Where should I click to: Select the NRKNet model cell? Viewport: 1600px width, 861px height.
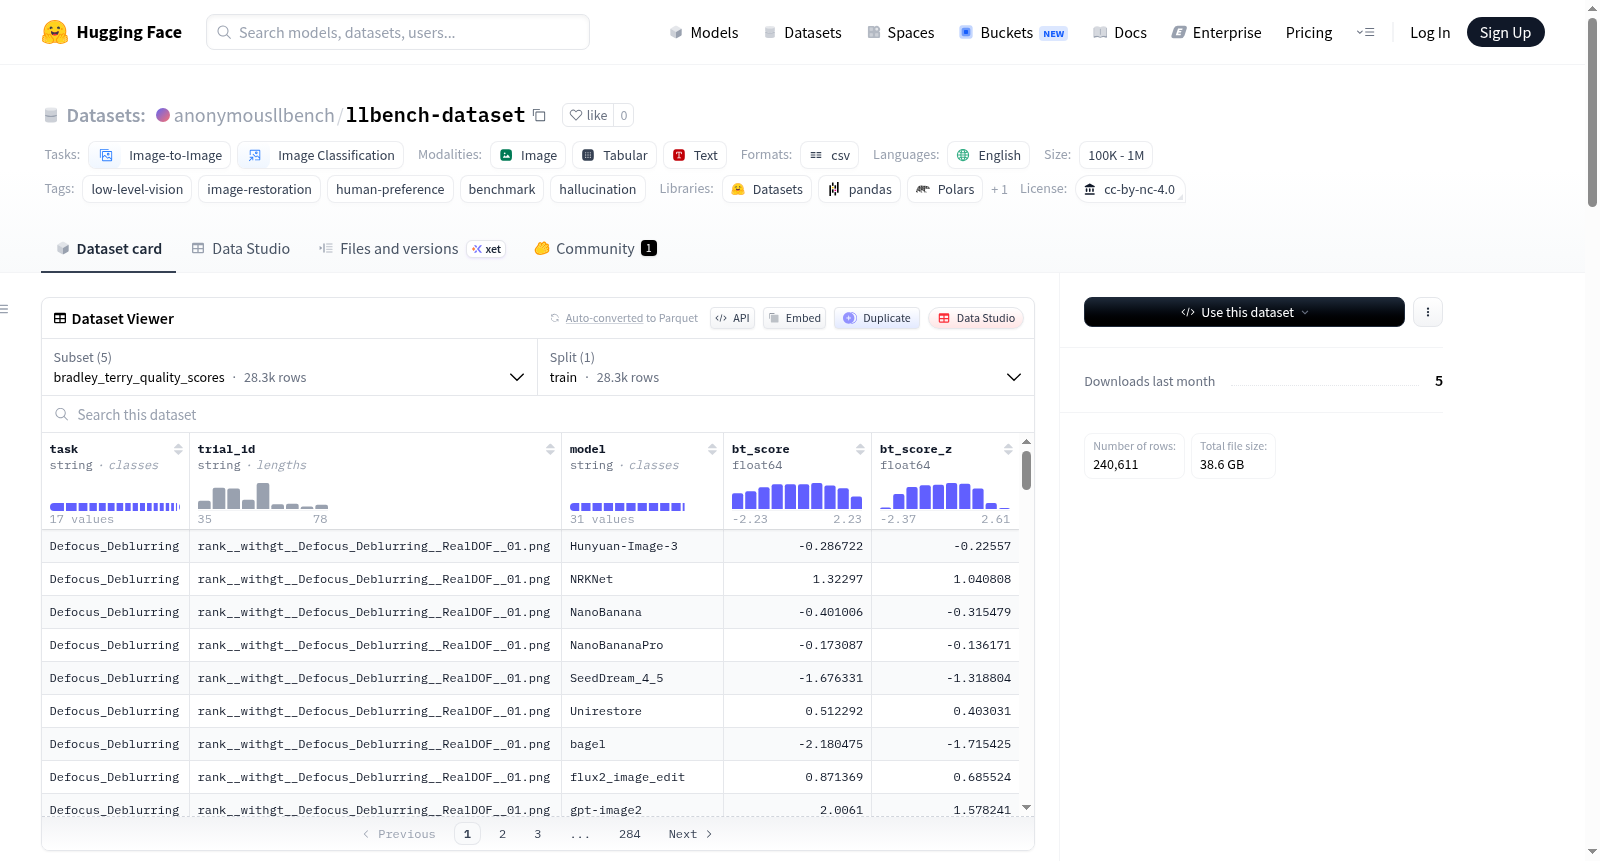pos(642,579)
